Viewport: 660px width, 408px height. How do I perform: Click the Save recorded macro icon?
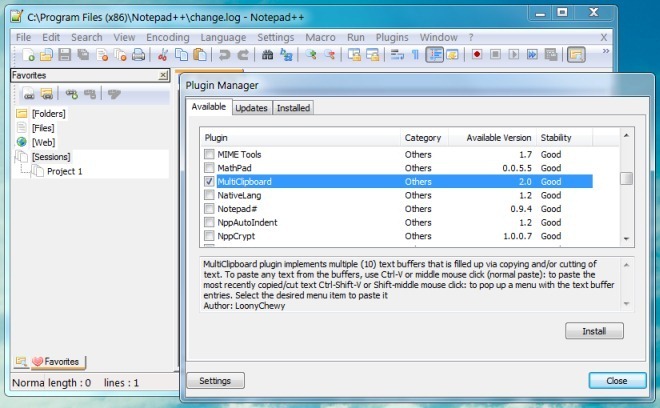[551, 55]
